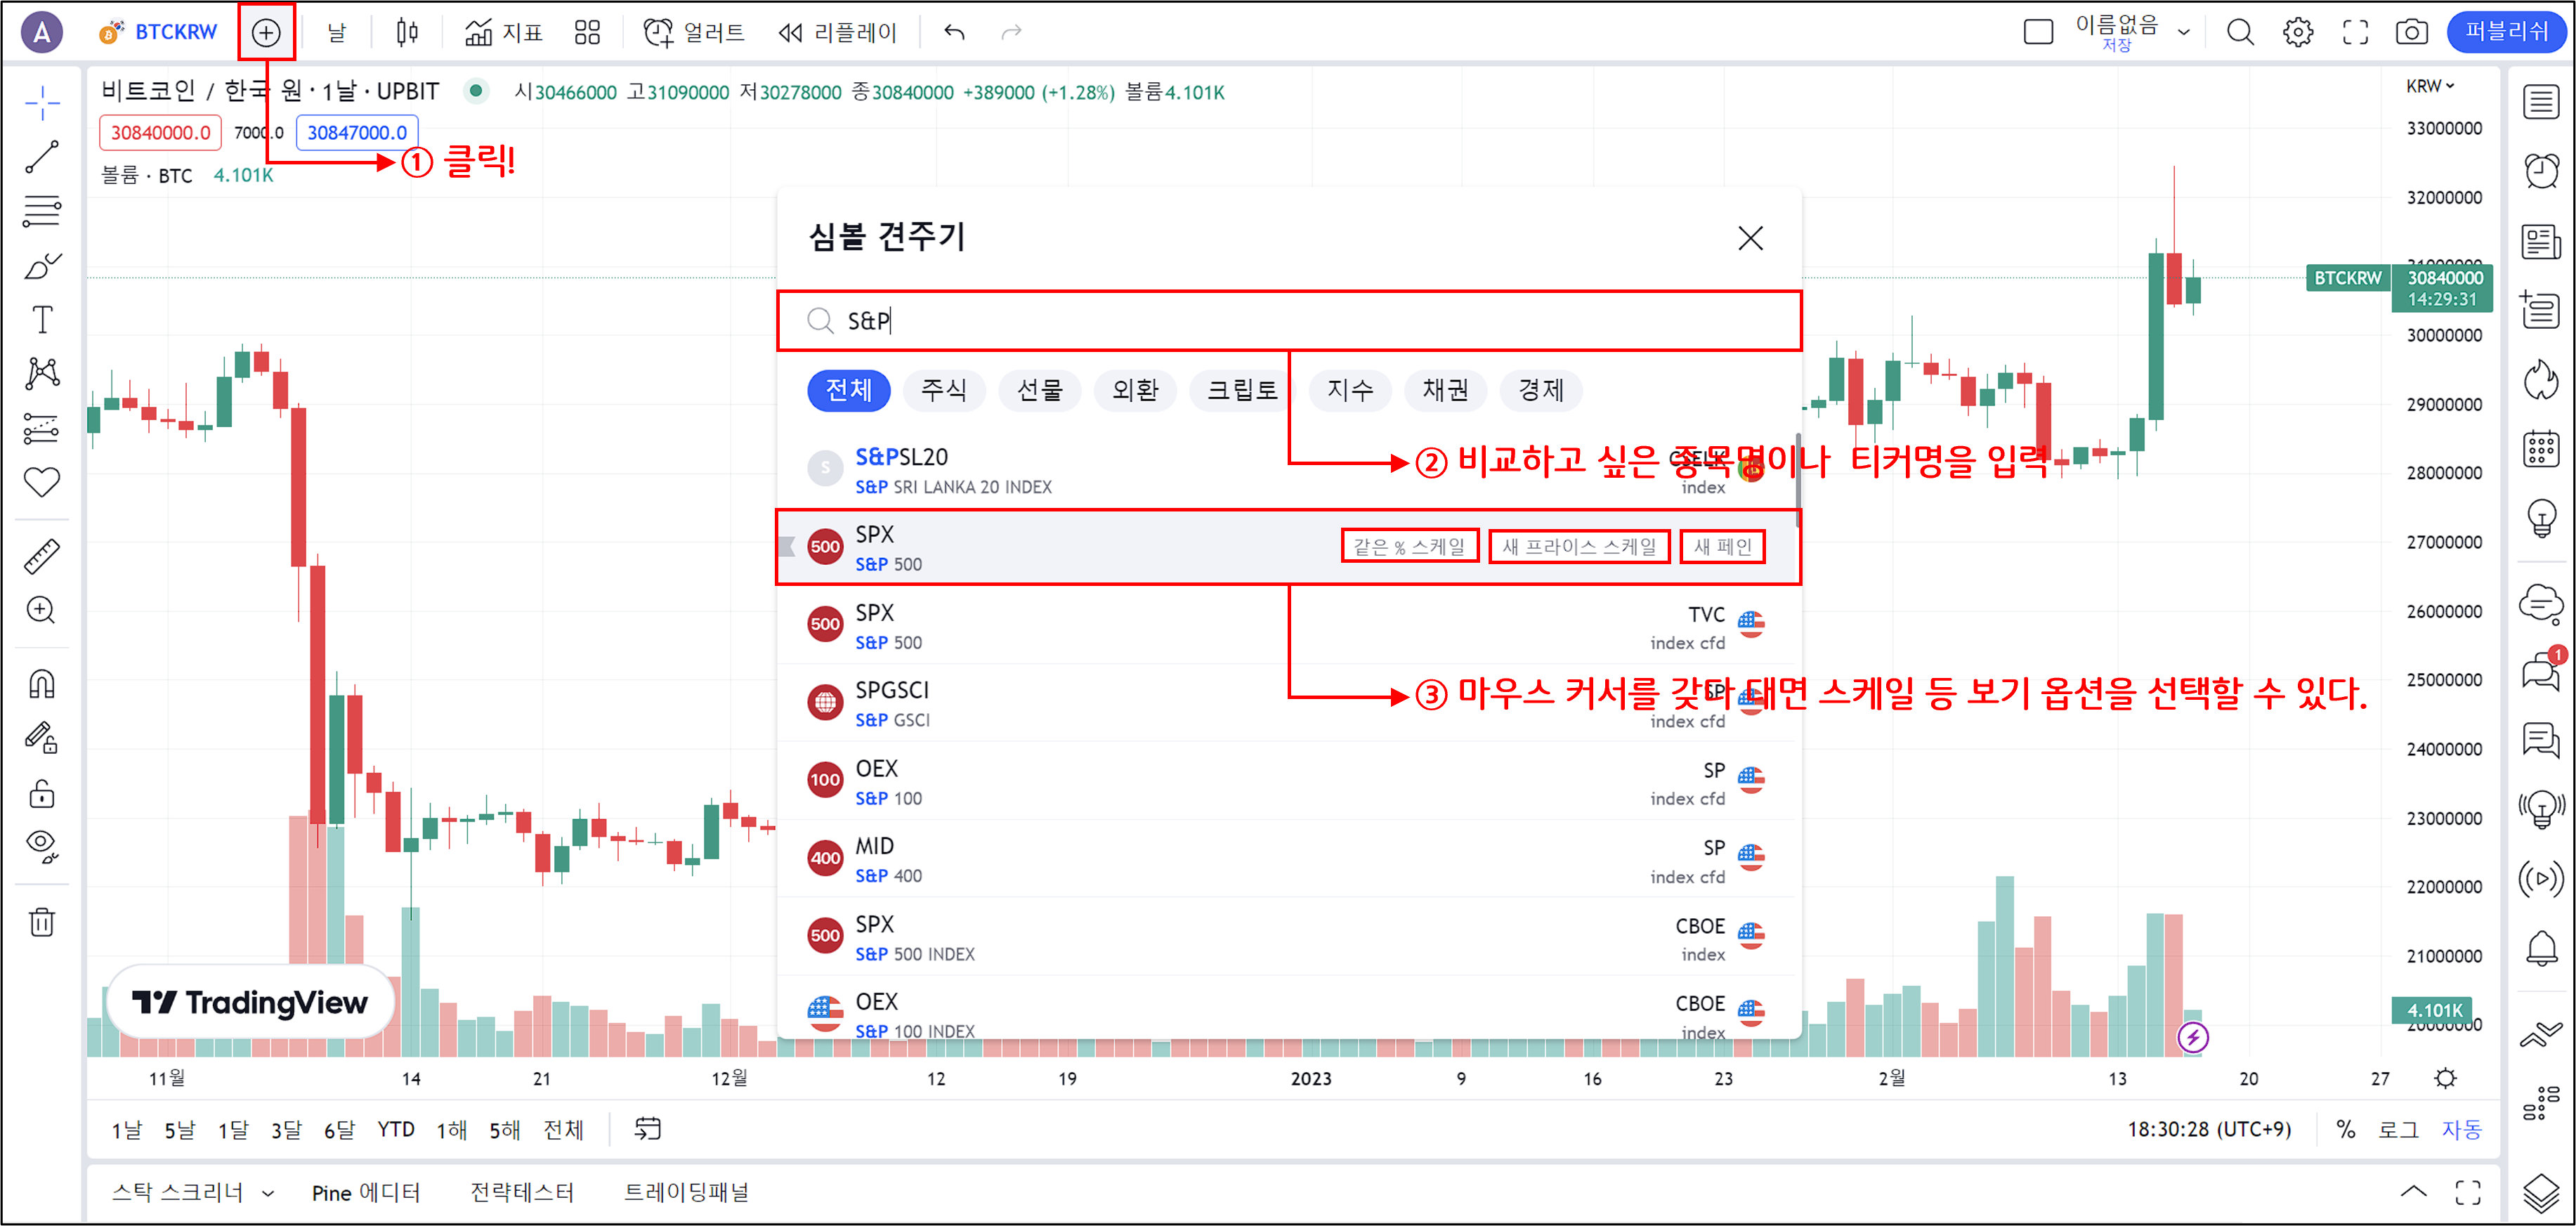Click the 퍼블리쉬 publish button
2576x1226 pixels.
pyautogui.click(x=2506, y=32)
